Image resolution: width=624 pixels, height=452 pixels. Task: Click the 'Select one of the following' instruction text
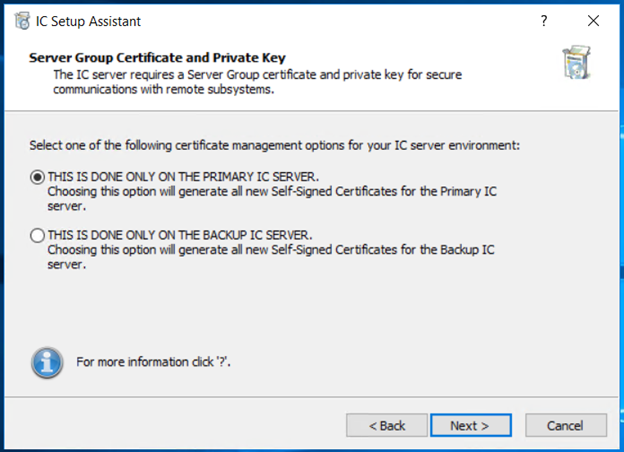click(274, 145)
